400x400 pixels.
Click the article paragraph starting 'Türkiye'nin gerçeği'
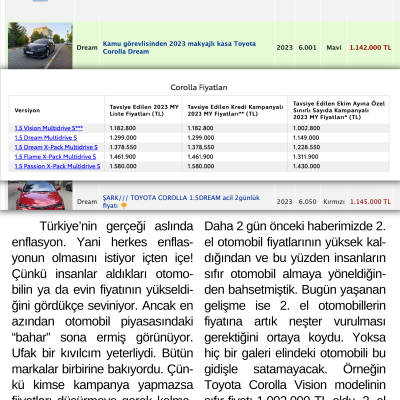(102, 310)
